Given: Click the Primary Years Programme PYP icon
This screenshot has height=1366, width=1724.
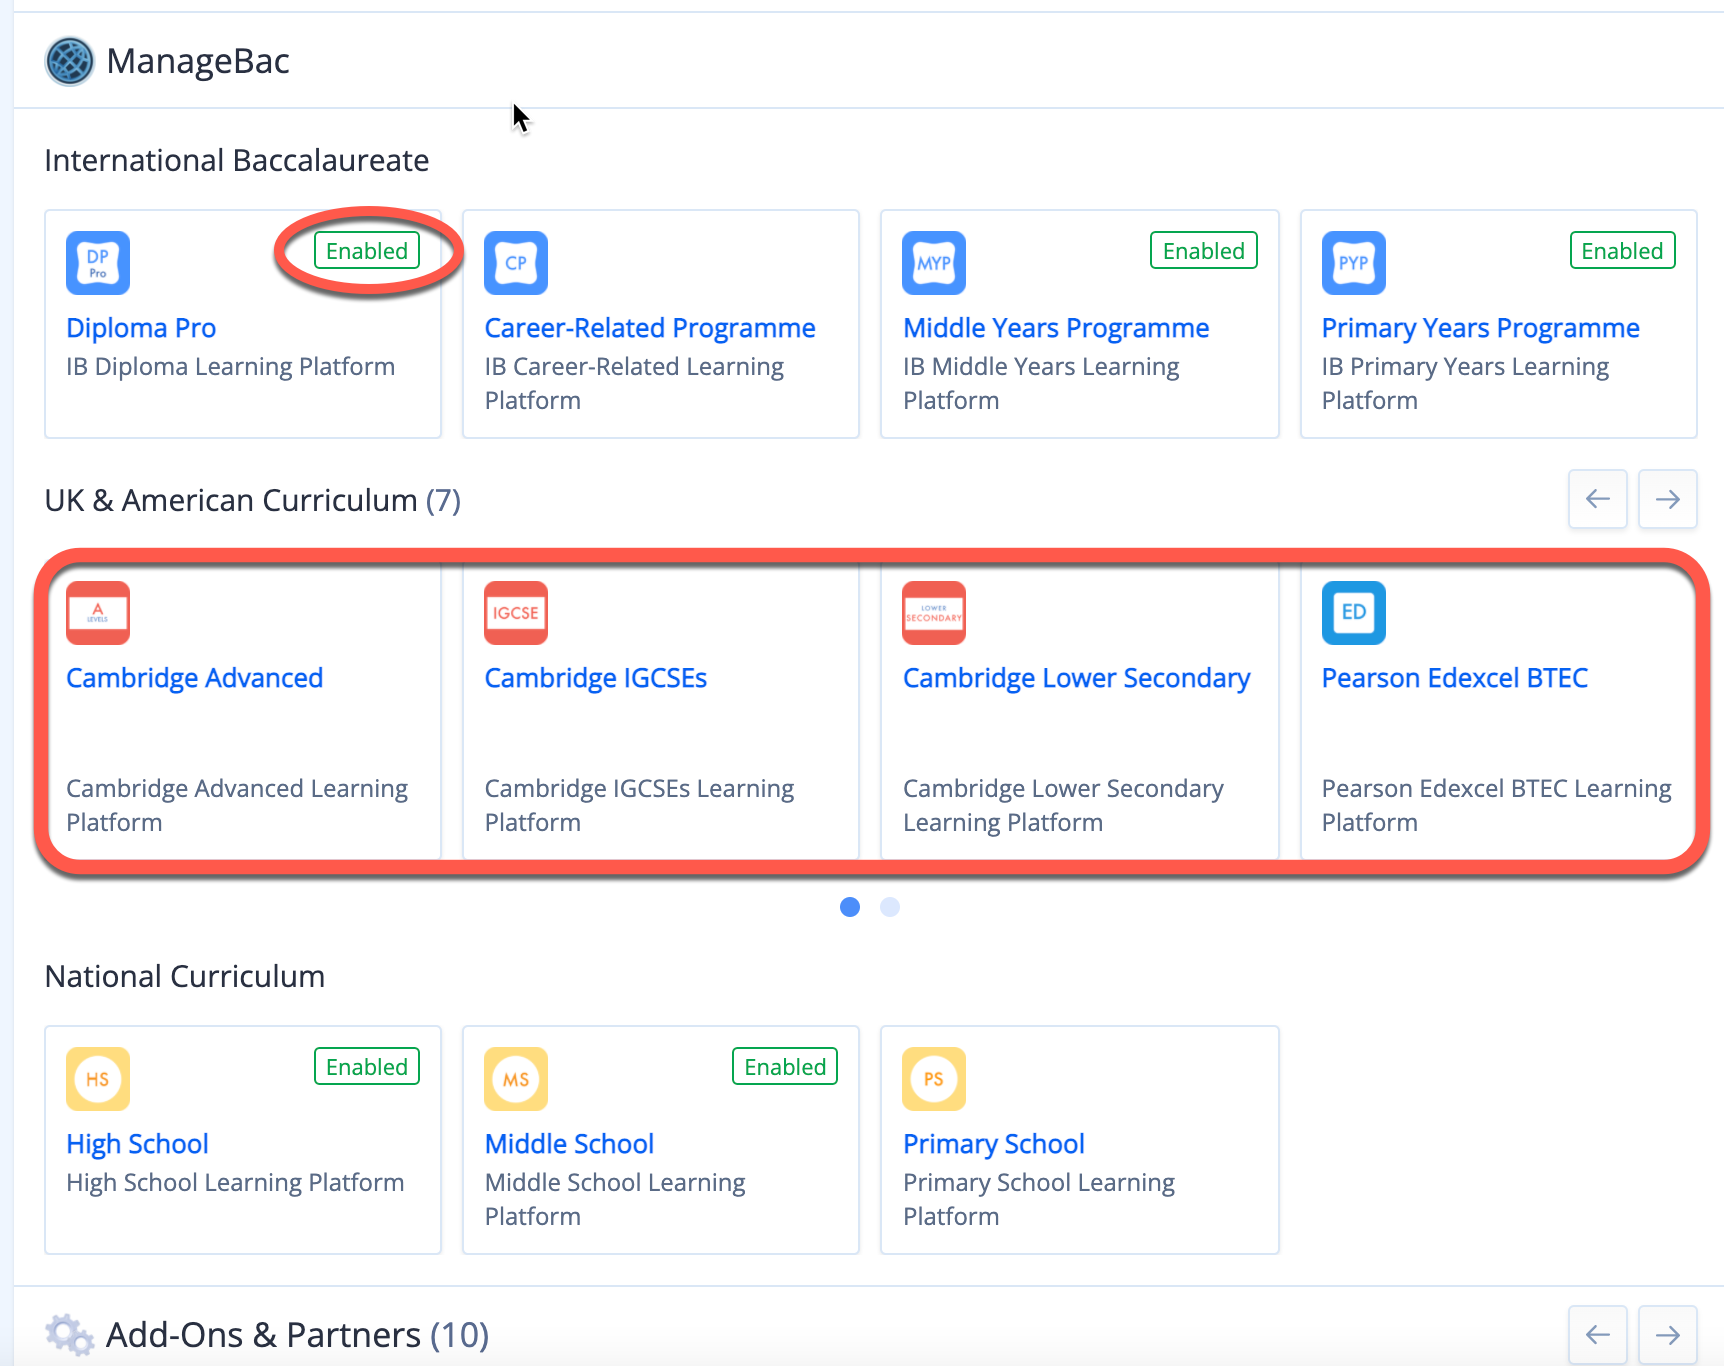Looking at the screenshot, I should point(1354,263).
